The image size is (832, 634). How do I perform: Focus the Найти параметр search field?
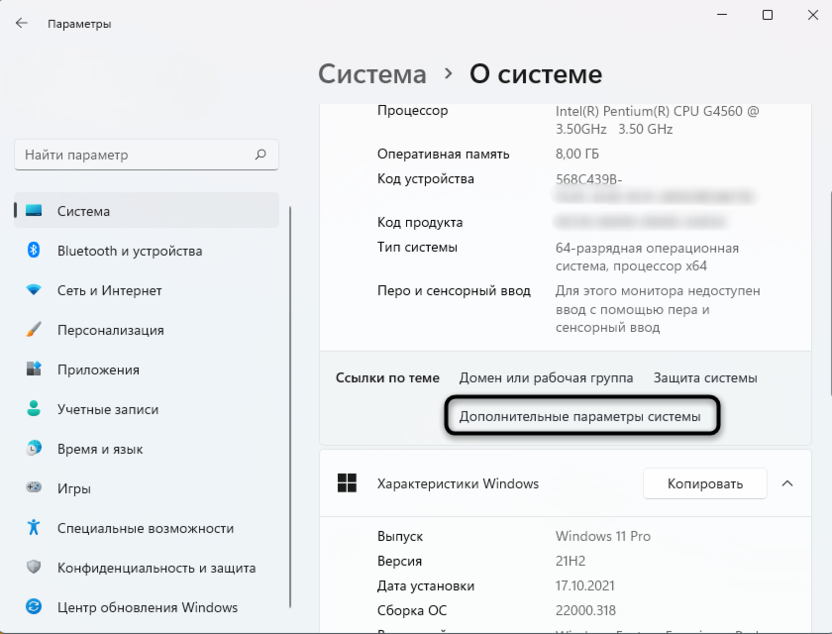click(146, 155)
